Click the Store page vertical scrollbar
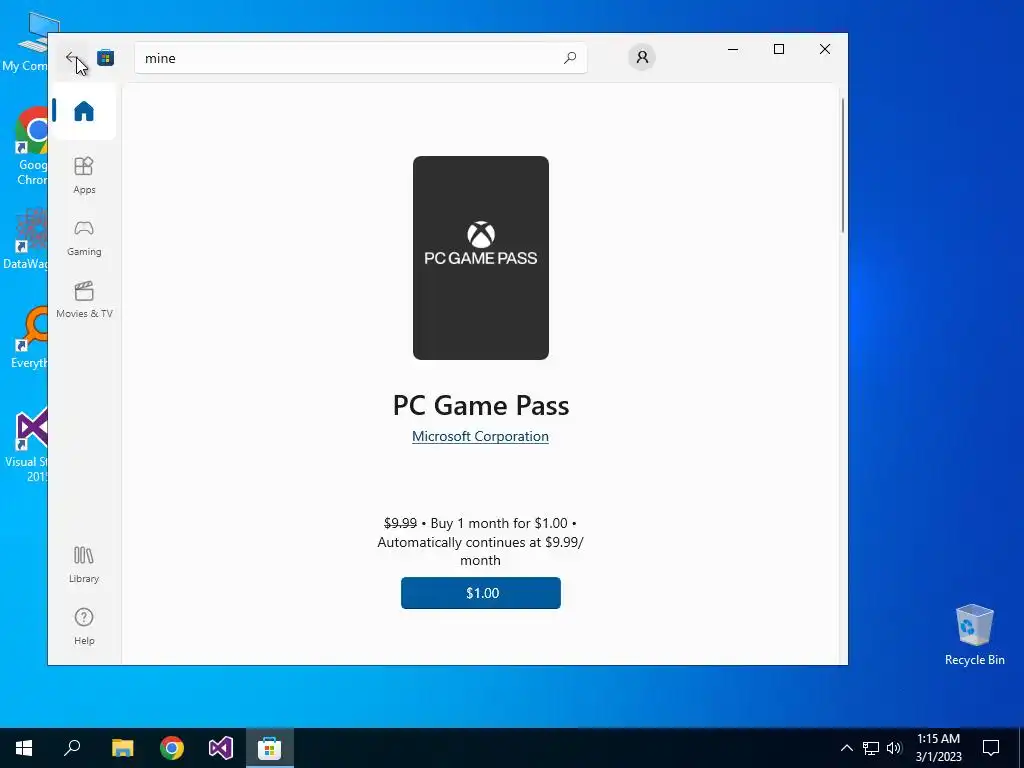The width and height of the screenshot is (1024, 768). pos(842,165)
